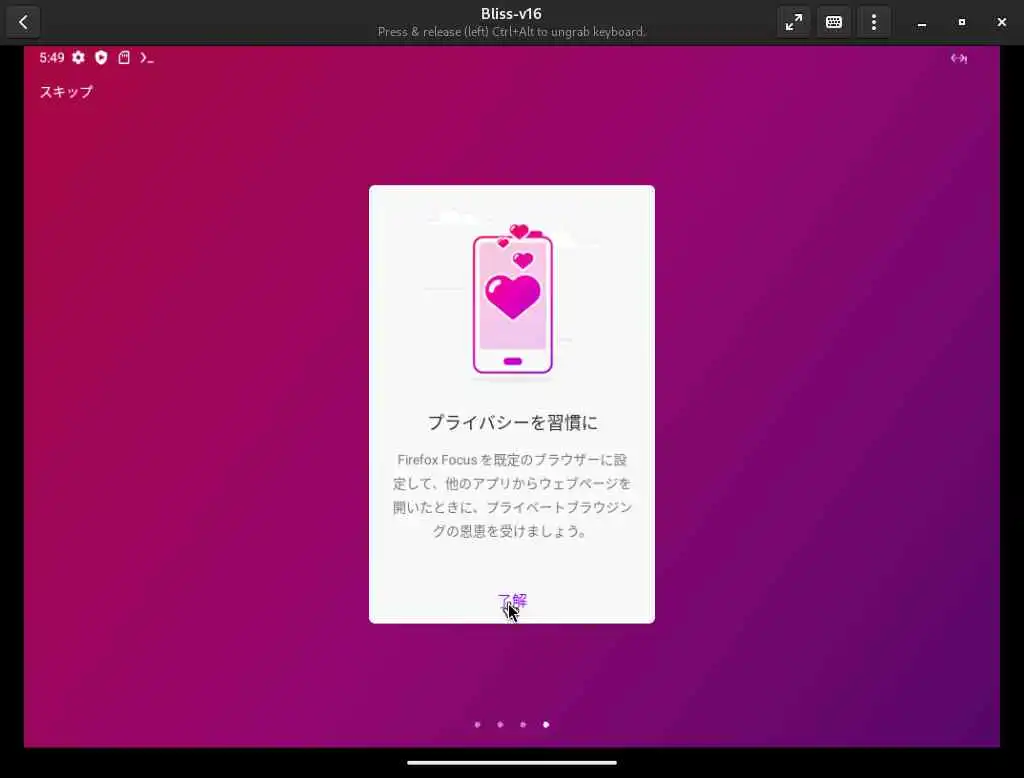Click the terminal prompt status icon
The image size is (1024, 778).
tap(147, 58)
